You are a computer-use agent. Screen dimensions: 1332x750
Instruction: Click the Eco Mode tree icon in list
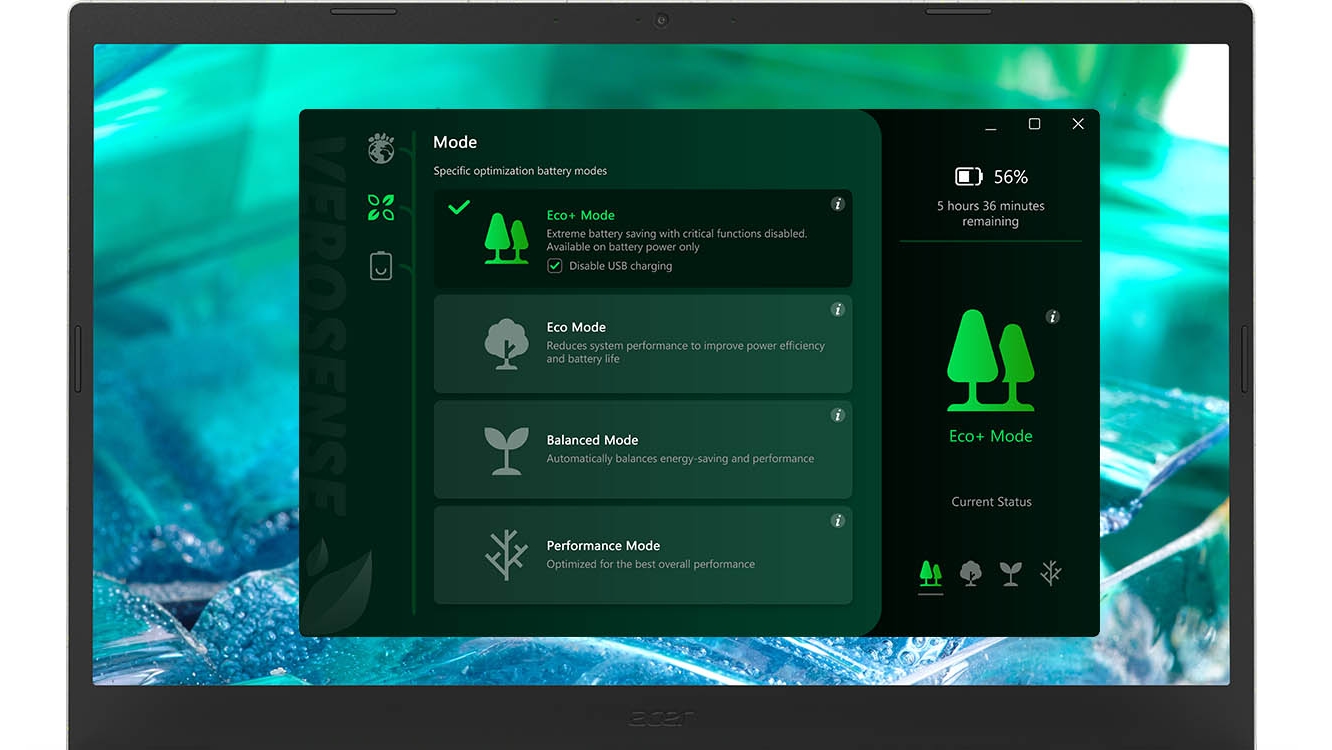click(x=506, y=344)
